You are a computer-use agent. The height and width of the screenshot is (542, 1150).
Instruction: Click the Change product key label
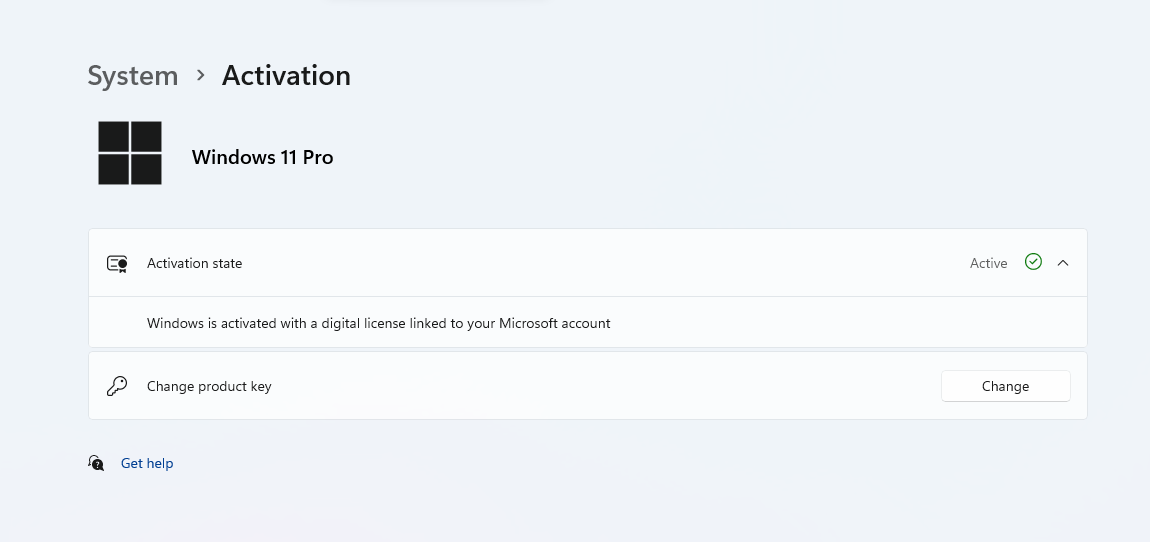[209, 387]
